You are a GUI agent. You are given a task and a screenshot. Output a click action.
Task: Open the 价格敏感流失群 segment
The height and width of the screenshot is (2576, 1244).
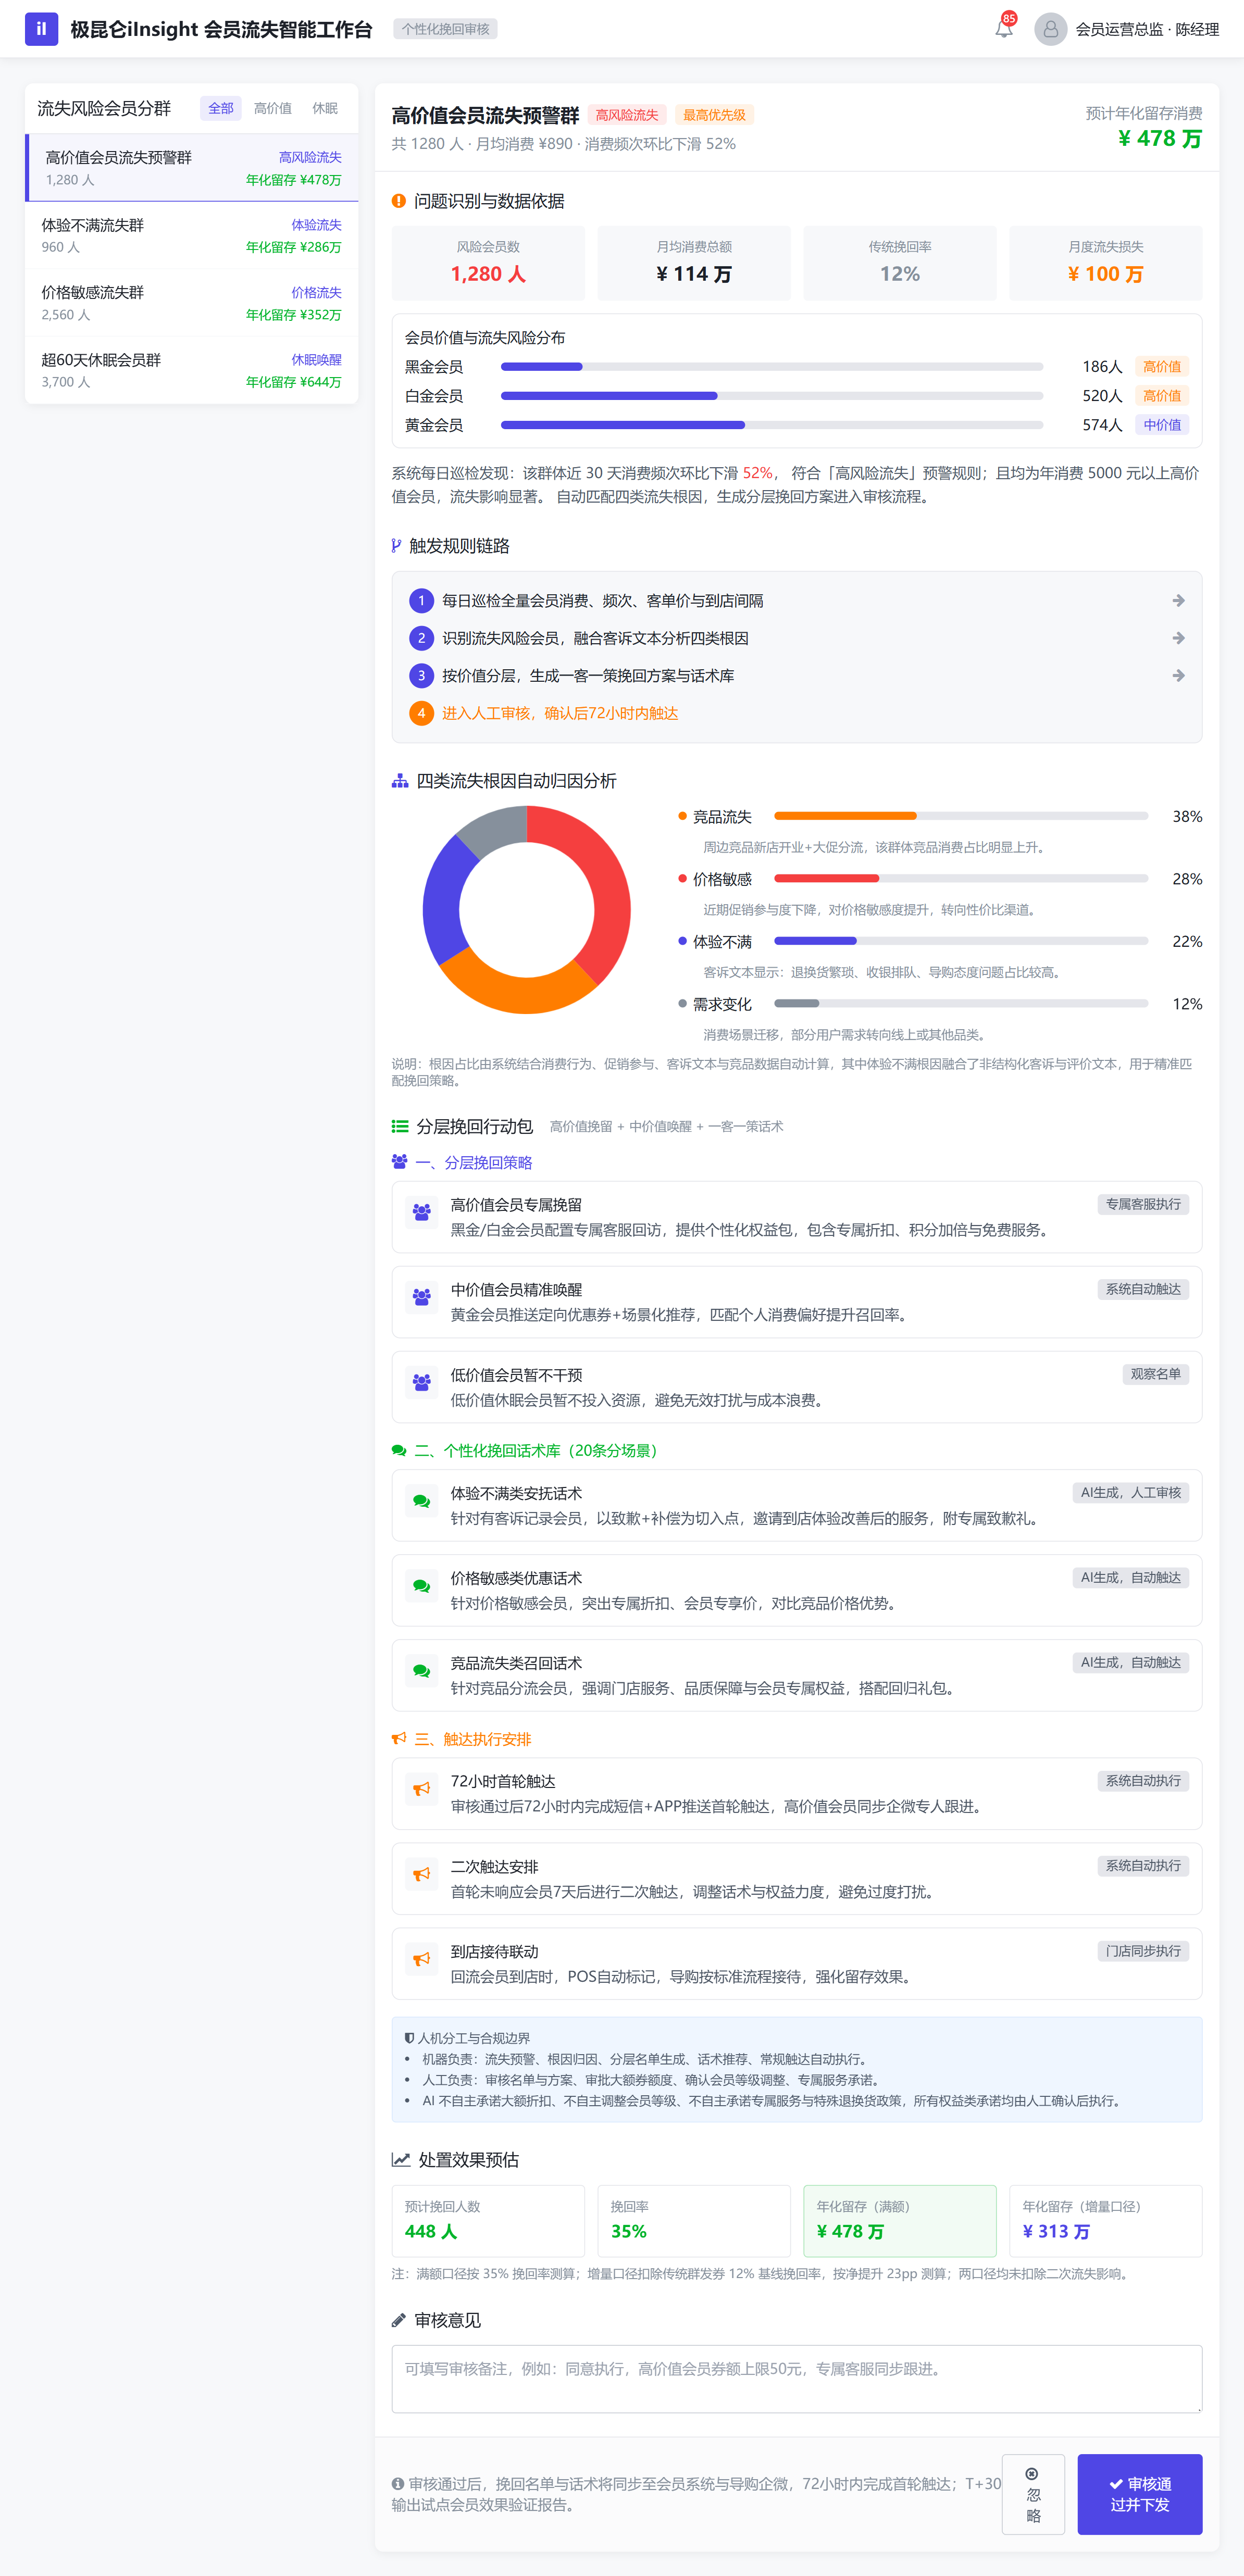tap(192, 303)
